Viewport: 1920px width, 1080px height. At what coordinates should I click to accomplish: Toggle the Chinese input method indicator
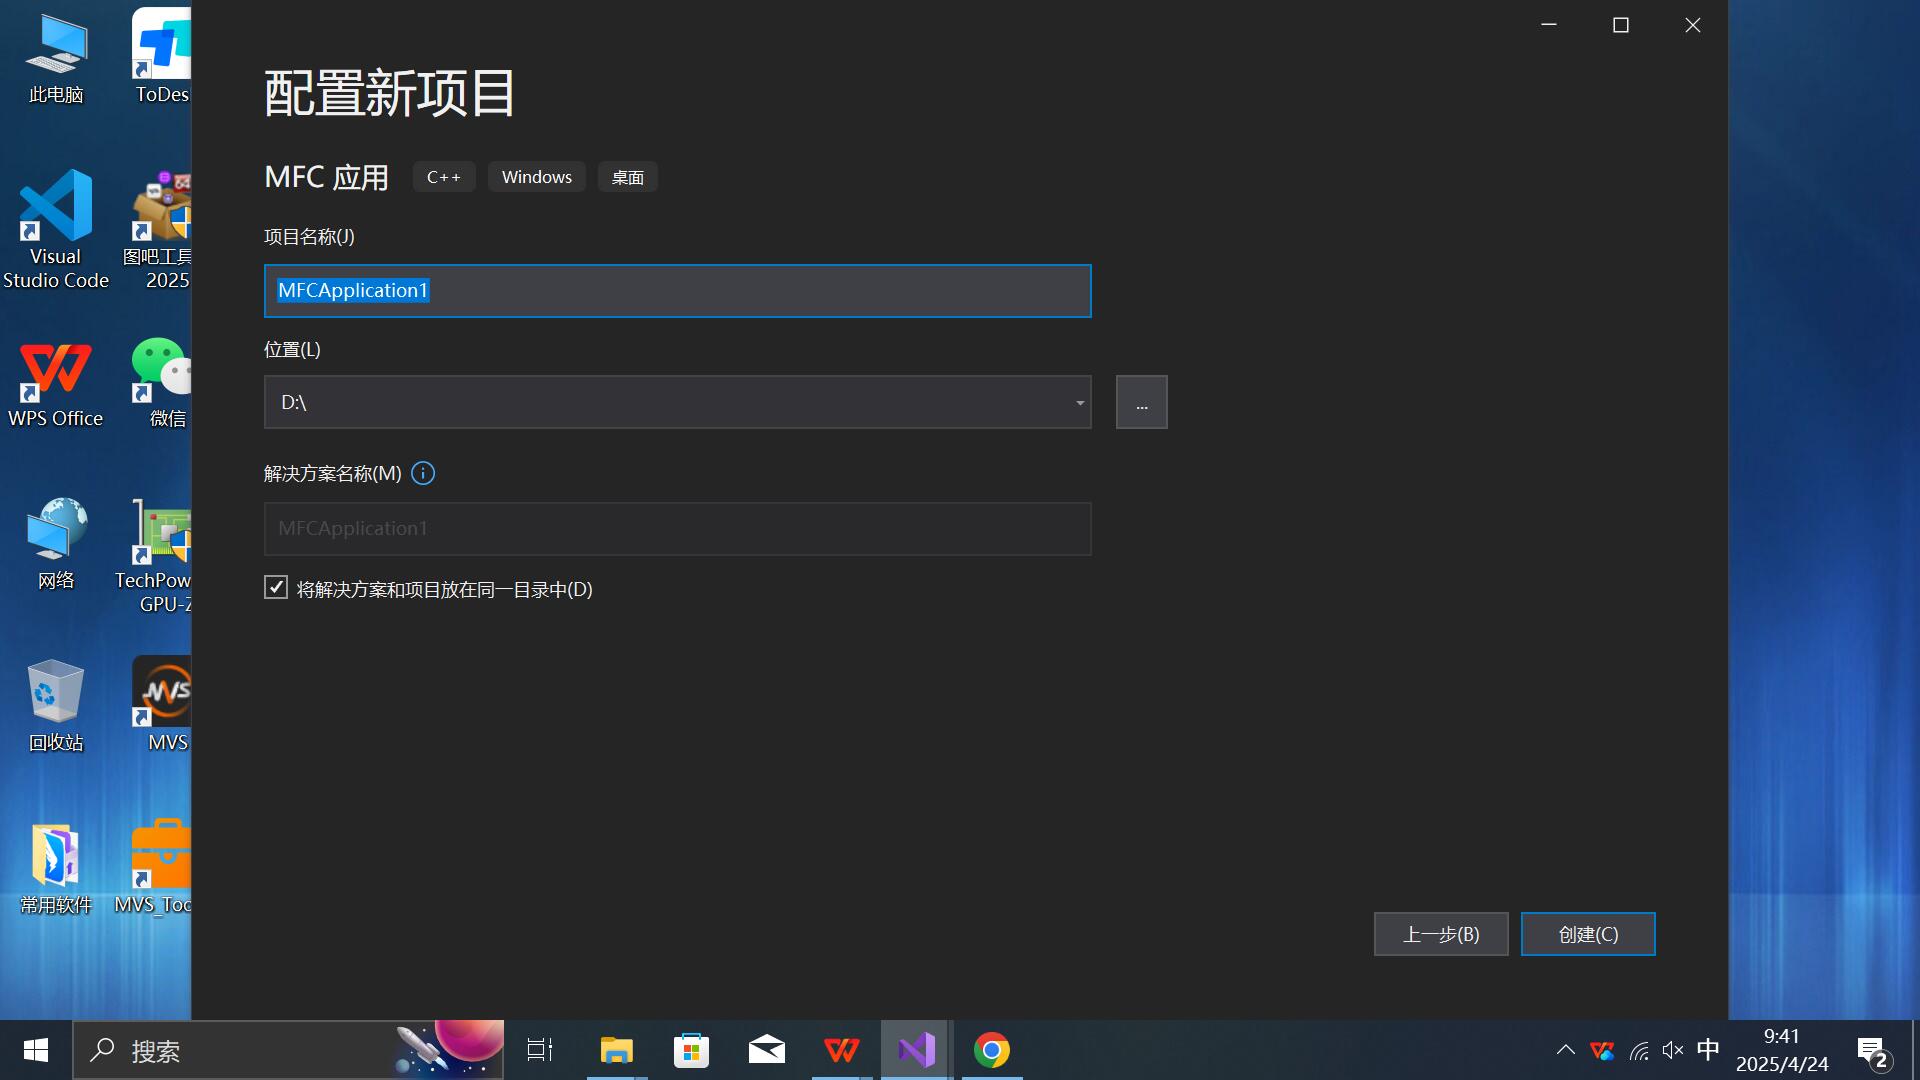click(x=1708, y=1050)
